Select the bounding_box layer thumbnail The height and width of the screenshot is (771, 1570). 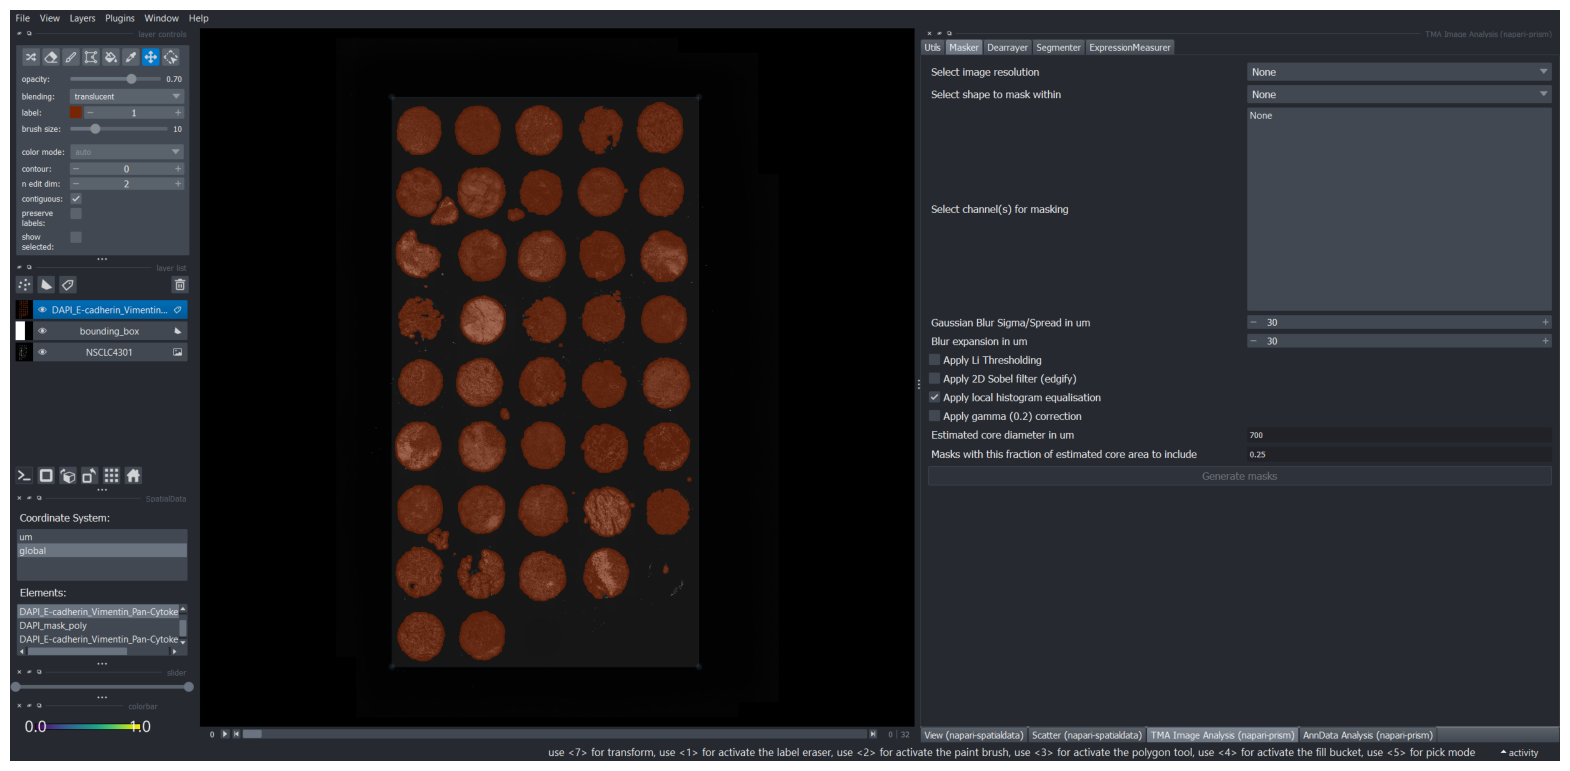point(24,331)
